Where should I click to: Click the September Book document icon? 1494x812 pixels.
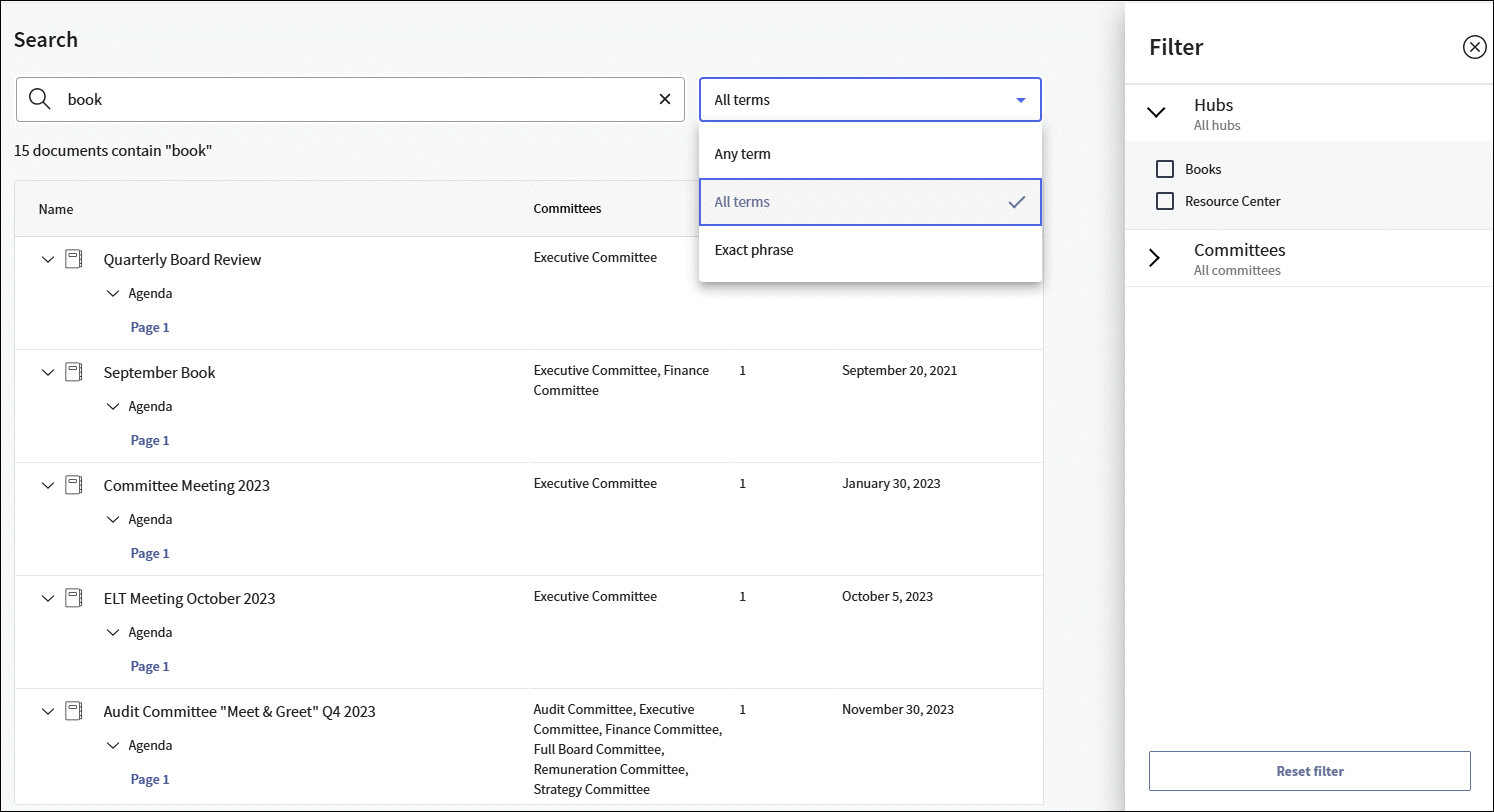tap(74, 373)
